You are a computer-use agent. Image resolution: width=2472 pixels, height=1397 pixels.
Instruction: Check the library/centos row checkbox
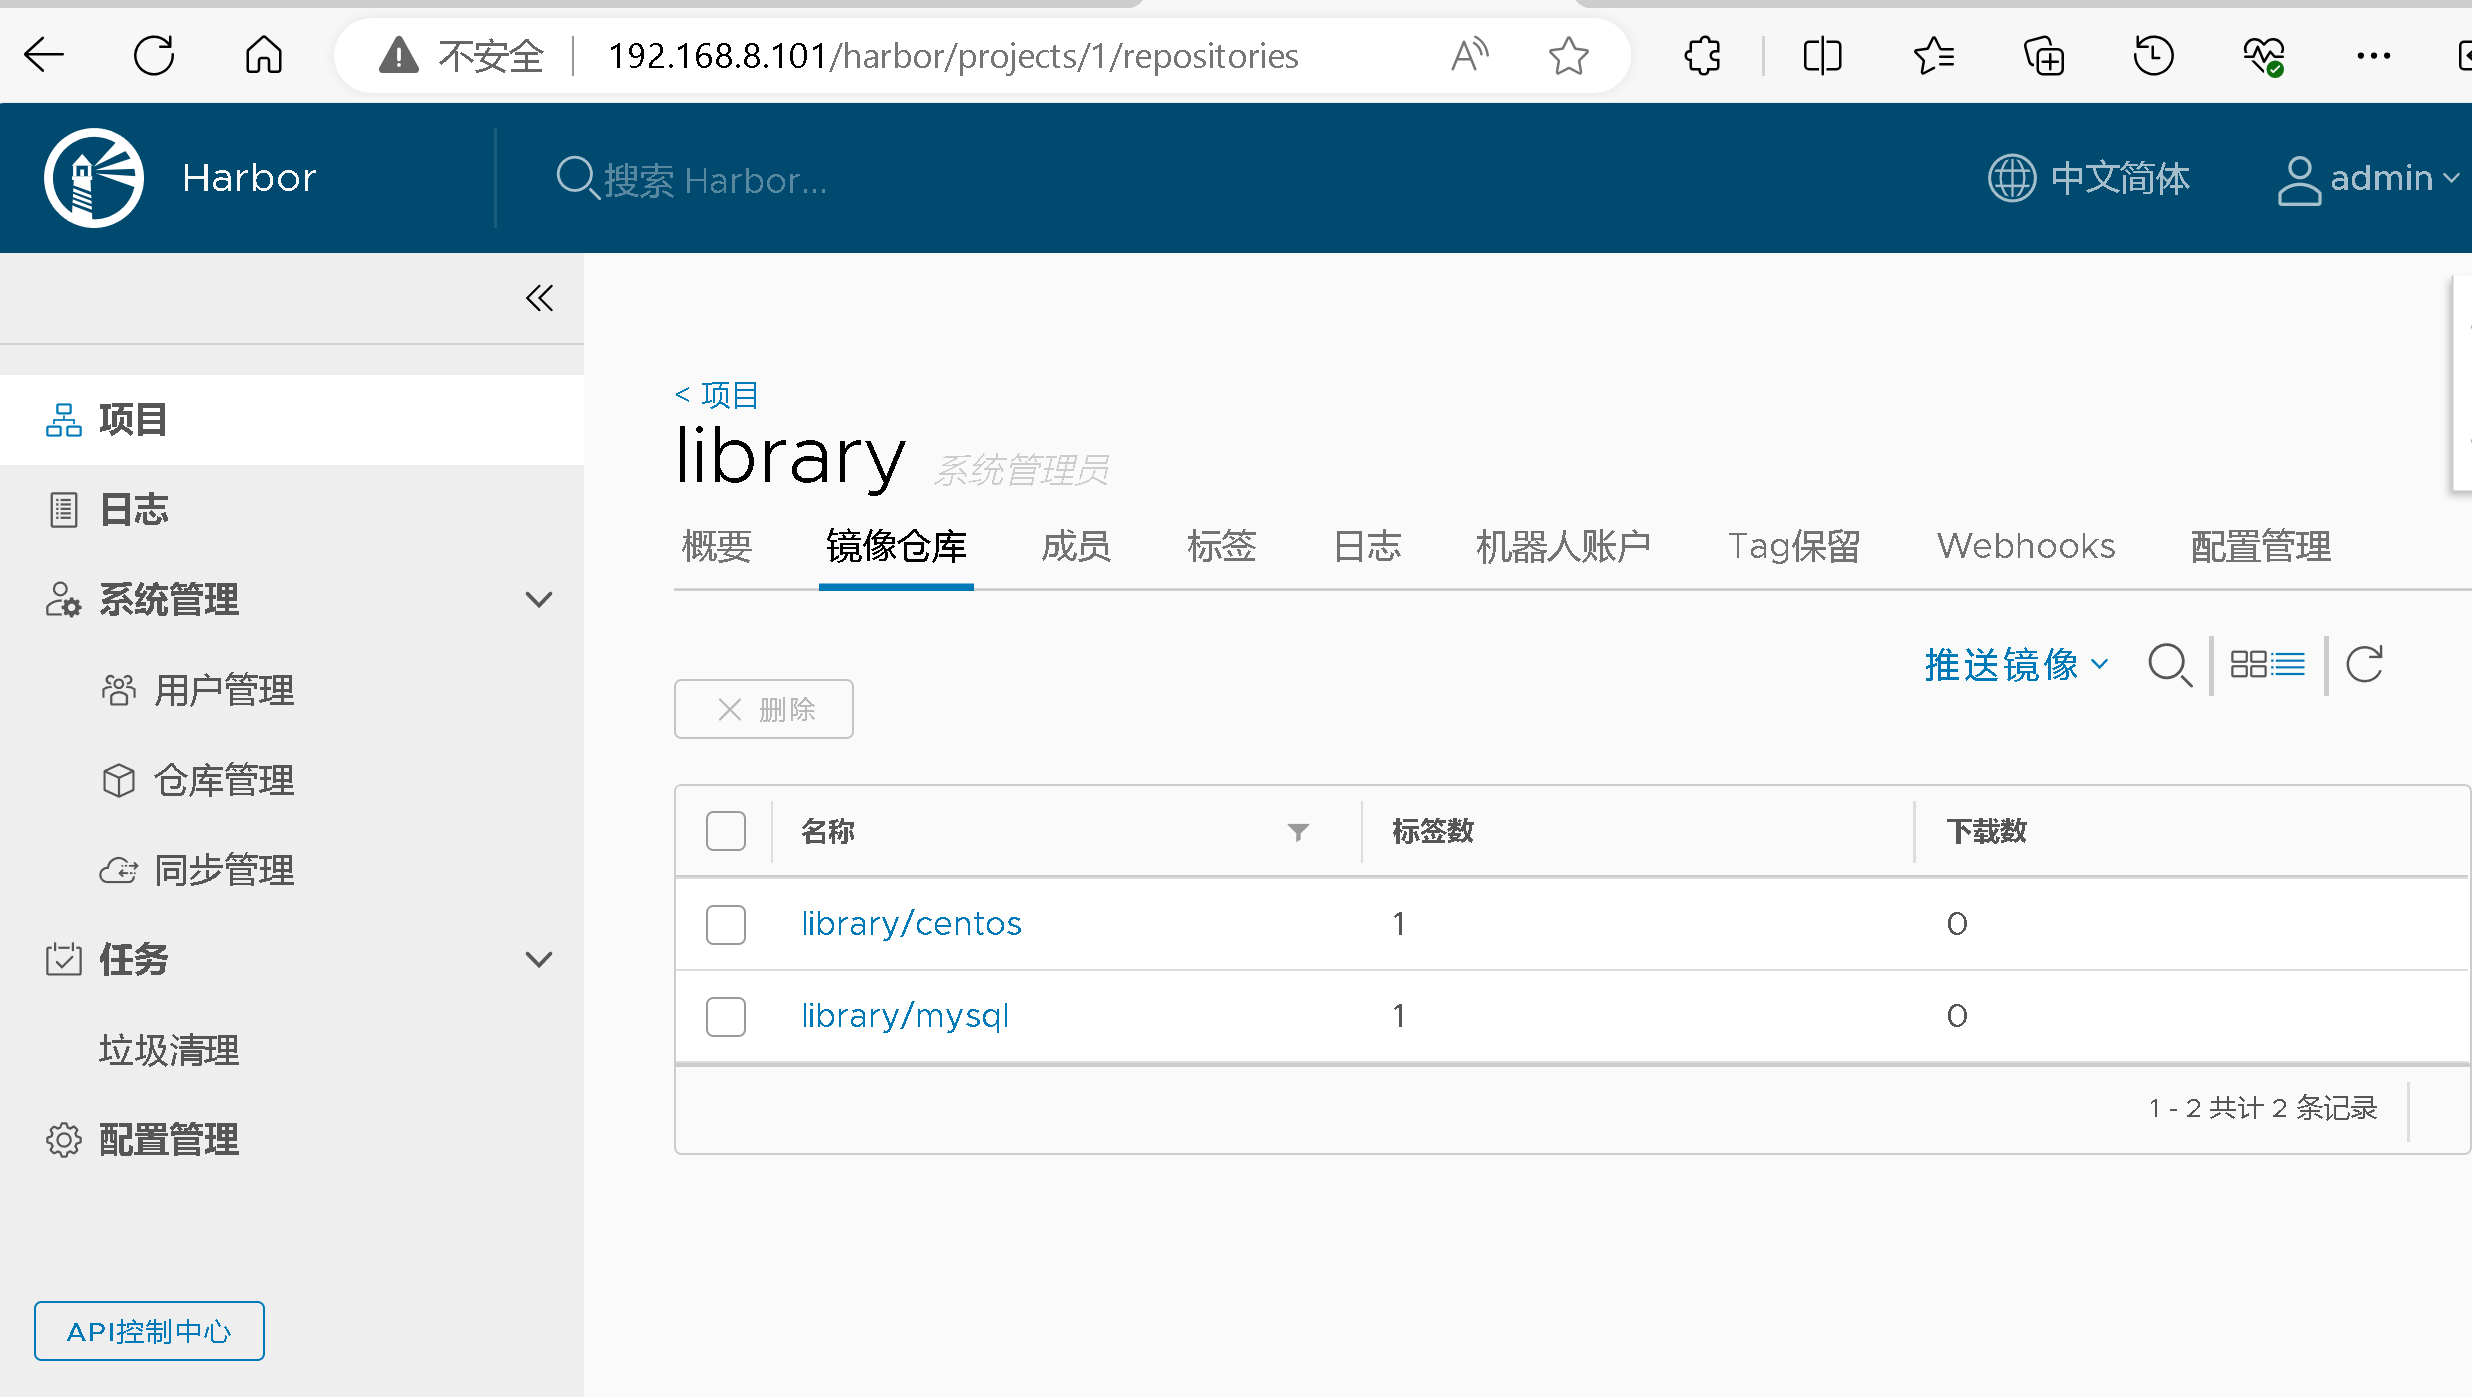pyautogui.click(x=725, y=924)
